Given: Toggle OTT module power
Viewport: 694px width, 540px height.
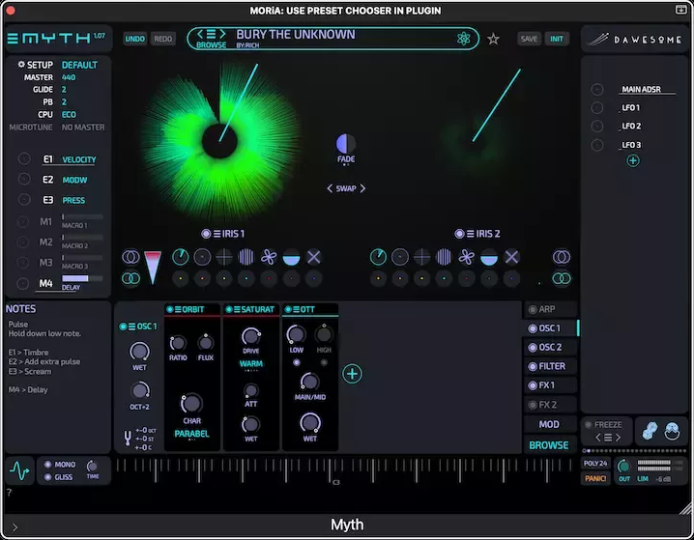Looking at the screenshot, I should [x=288, y=309].
